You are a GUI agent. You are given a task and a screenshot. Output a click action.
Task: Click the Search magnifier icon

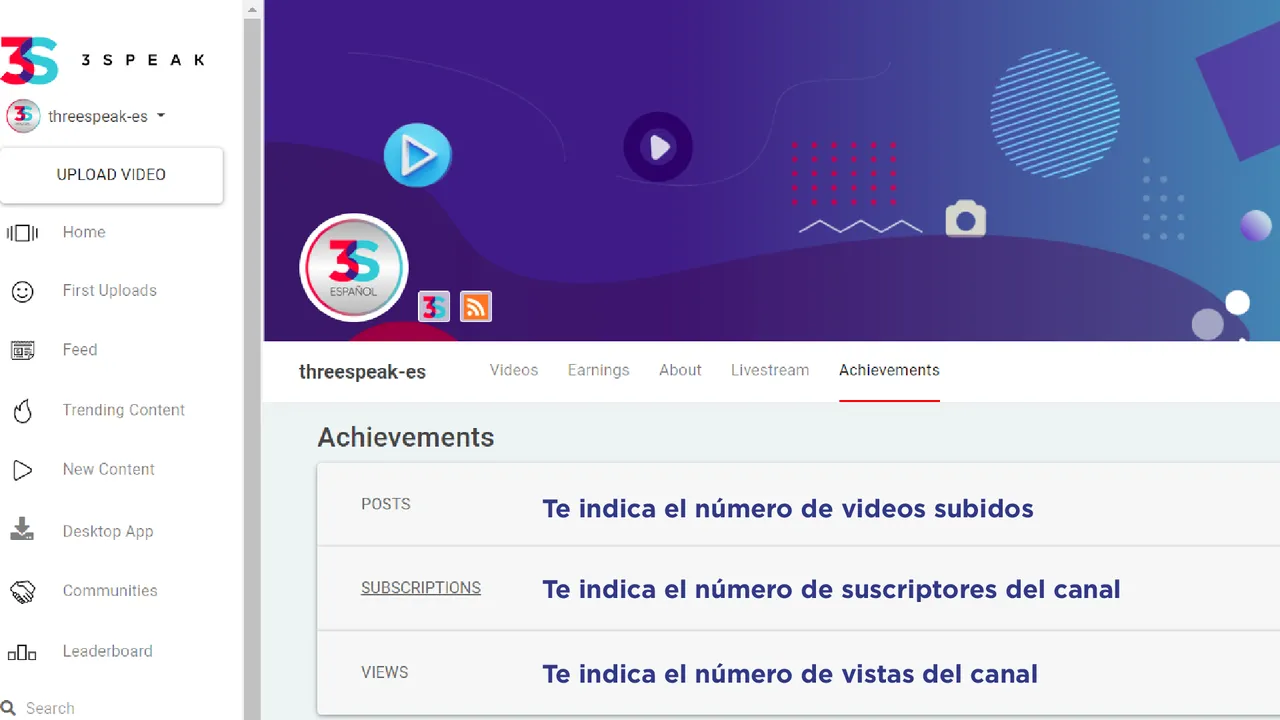(8, 708)
